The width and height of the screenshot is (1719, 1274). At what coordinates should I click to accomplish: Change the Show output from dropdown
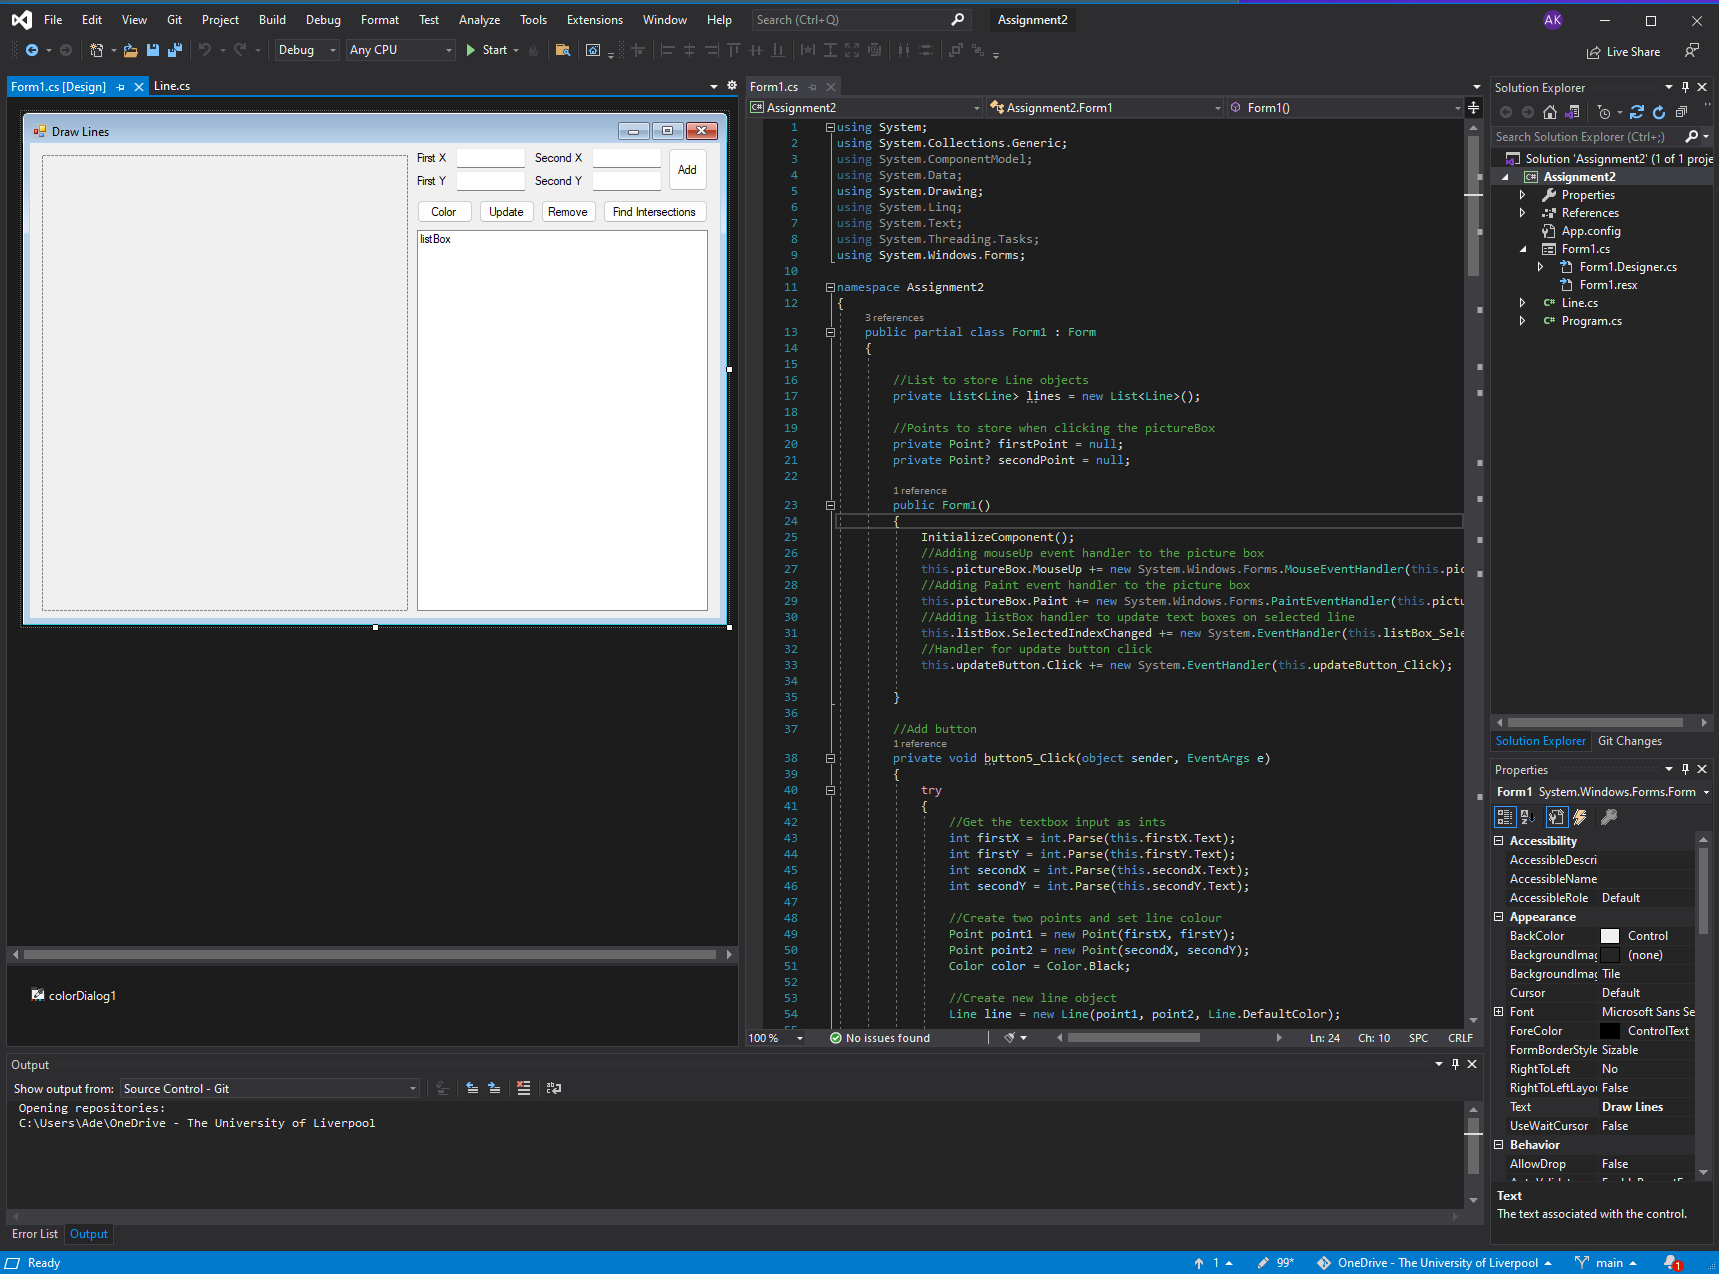click(410, 1088)
